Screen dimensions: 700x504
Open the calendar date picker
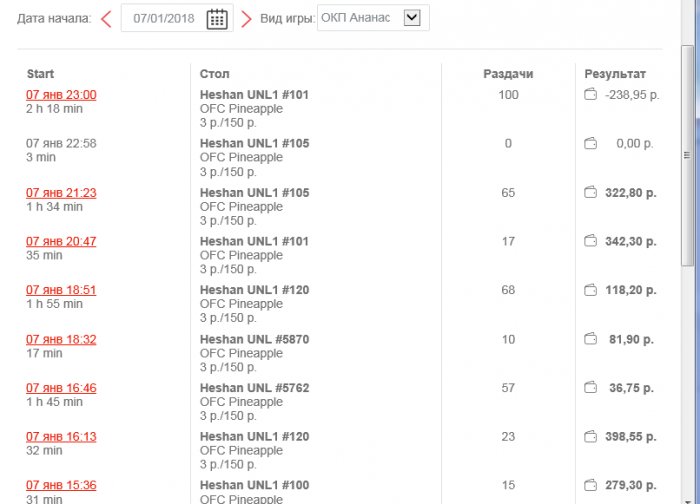(x=217, y=19)
